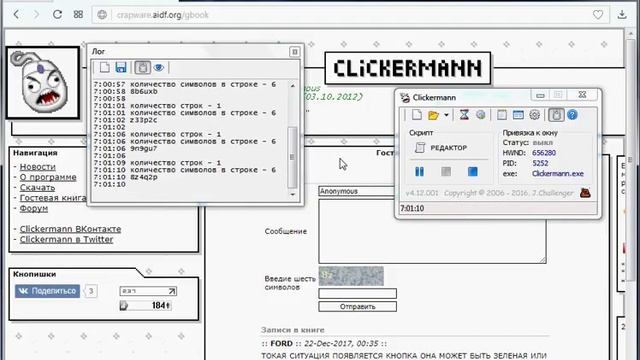This screenshot has height=360, width=640.
Task: Click the PID value 5252
Action: tap(540, 163)
